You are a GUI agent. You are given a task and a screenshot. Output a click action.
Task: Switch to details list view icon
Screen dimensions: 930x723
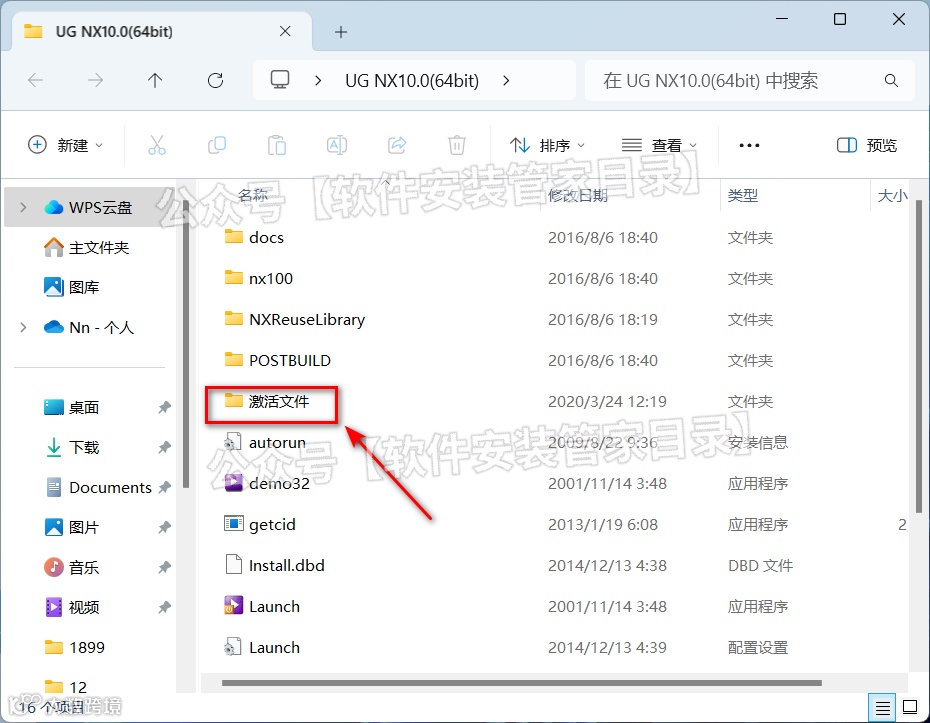[x=882, y=707]
